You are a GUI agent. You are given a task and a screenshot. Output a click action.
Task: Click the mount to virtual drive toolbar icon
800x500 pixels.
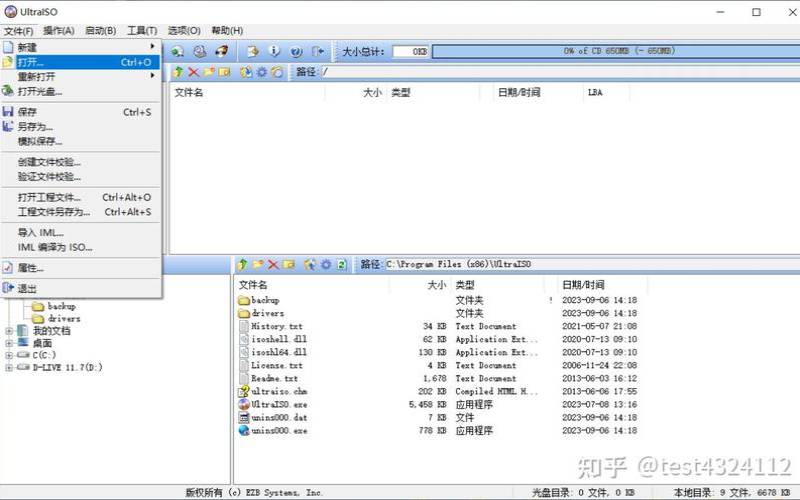coord(178,52)
